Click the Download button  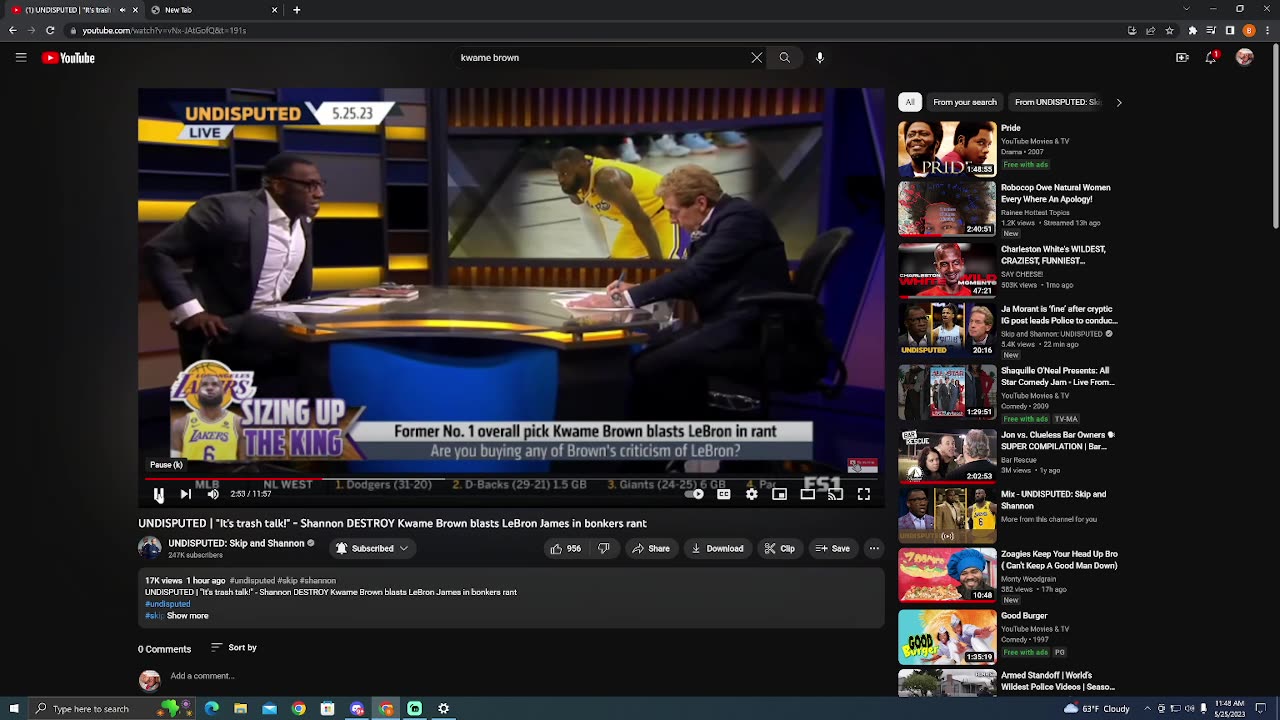click(x=718, y=548)
